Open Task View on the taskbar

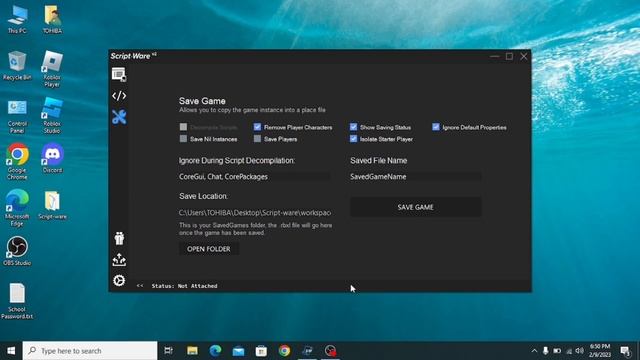point(168,351)
